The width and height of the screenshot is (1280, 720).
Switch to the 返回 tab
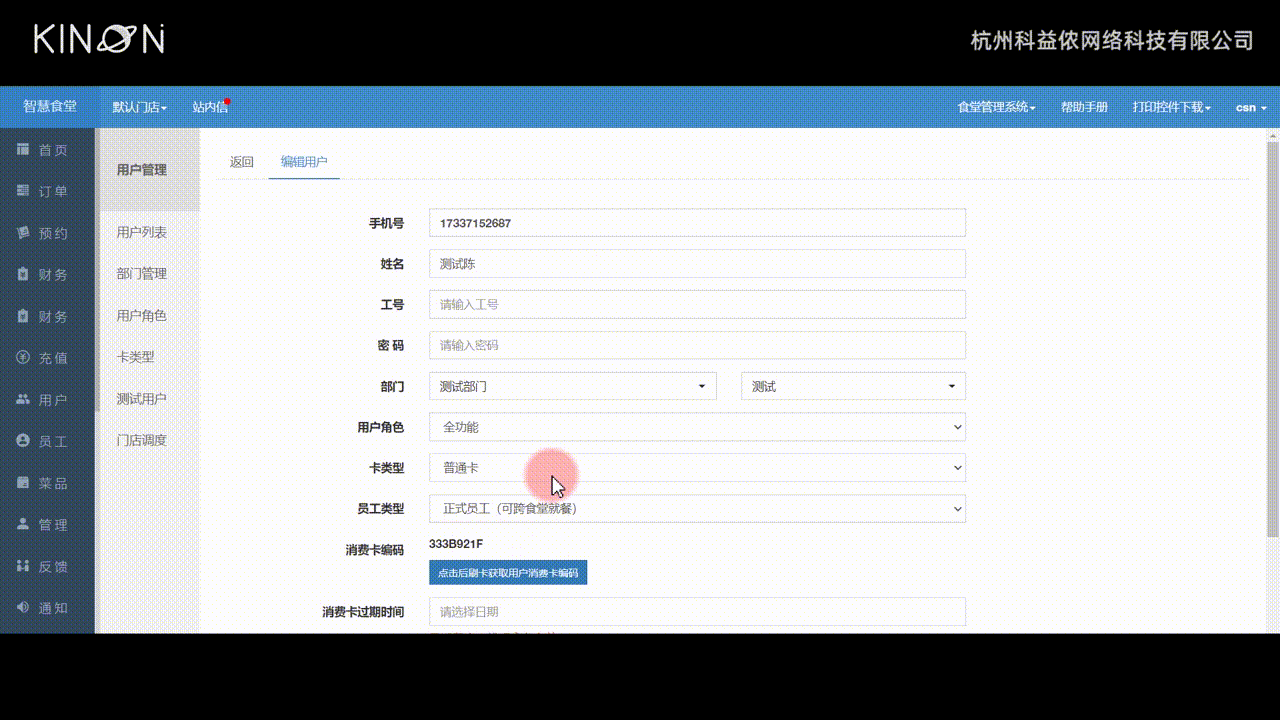[242, 162]
